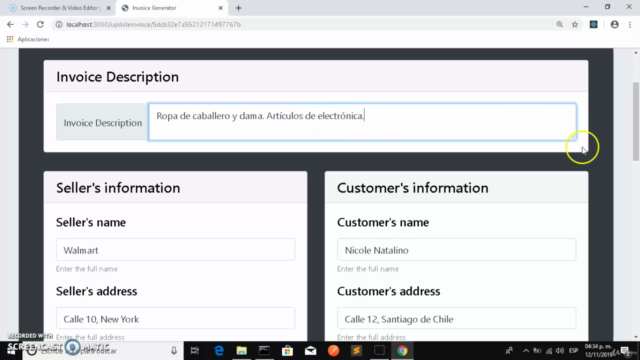Screen dimensions: 640x360
Task: Open the site information icon in the address bar
Action: (x=59, y=24)
